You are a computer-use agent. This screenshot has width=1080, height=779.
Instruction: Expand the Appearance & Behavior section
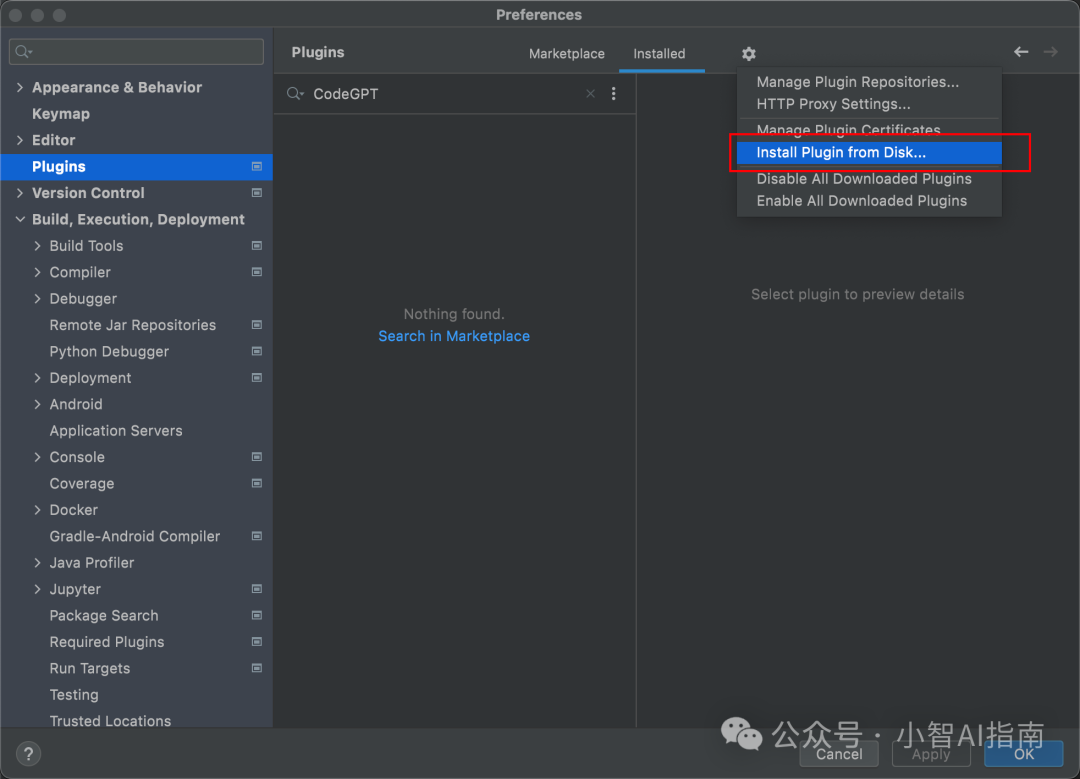click(20, 88)
